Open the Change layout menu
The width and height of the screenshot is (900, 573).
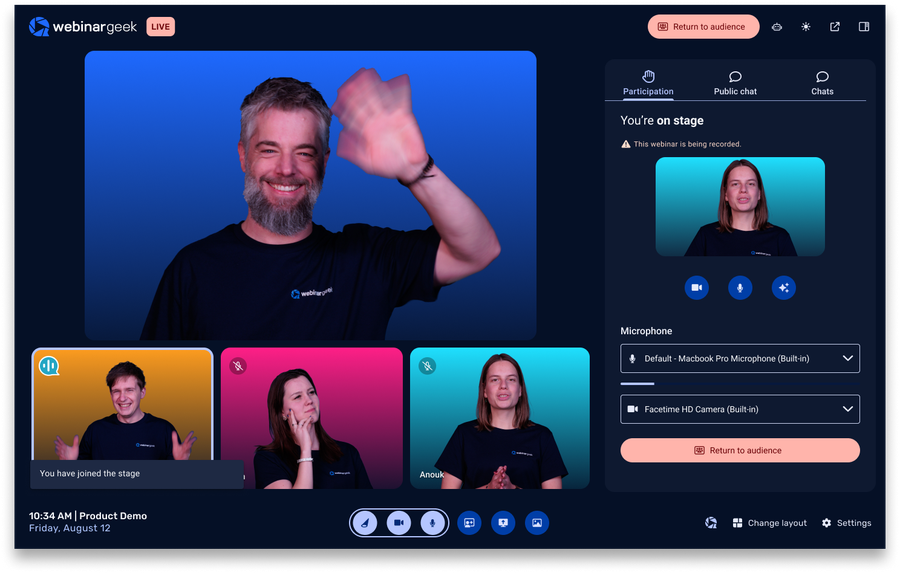pos(769,523)
